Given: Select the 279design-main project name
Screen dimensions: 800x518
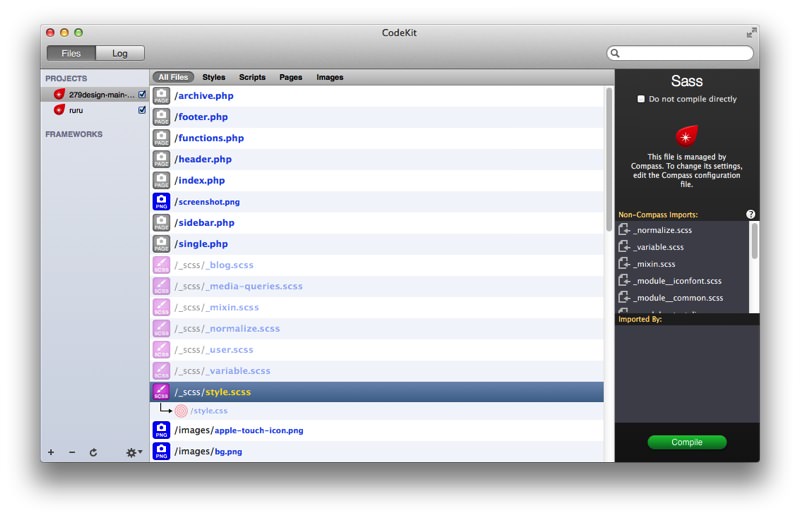Looking at the screenshot, I should [x=102, y=94].
